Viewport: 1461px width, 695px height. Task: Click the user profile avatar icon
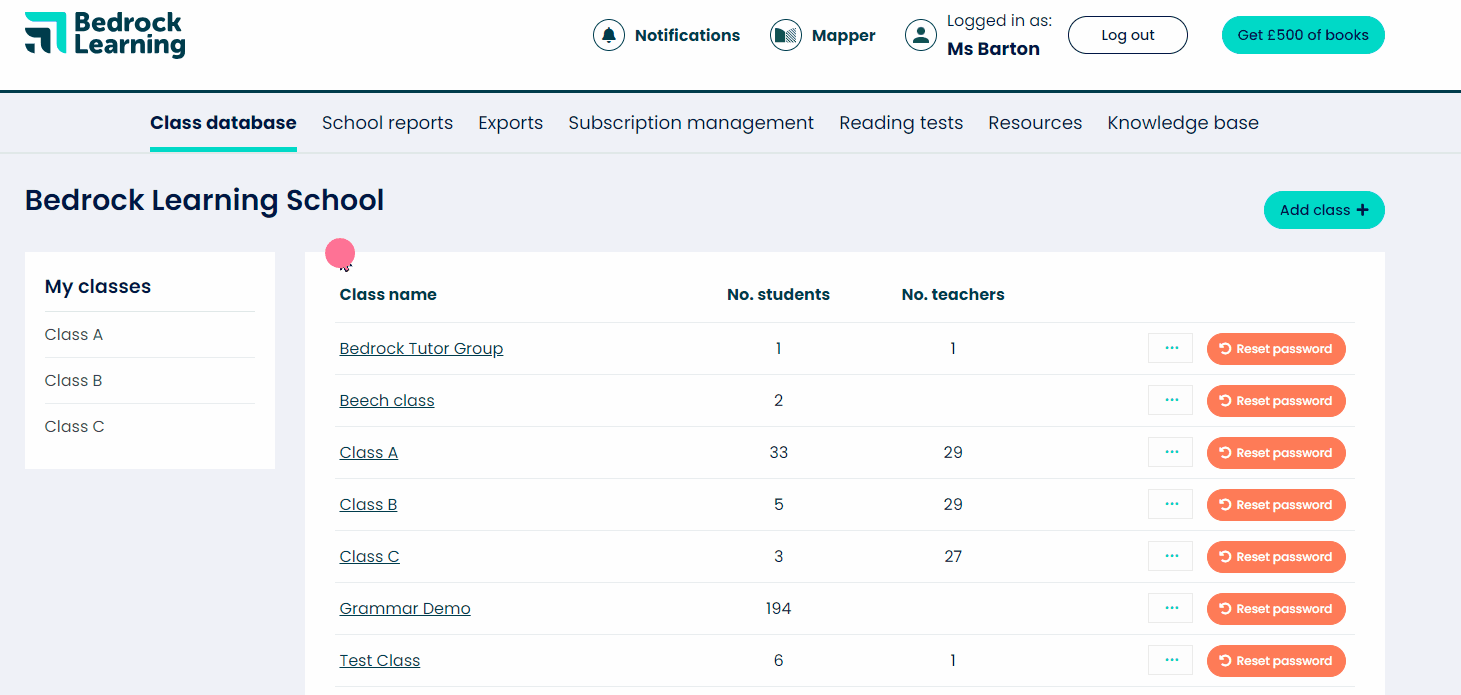coord(920,35)
